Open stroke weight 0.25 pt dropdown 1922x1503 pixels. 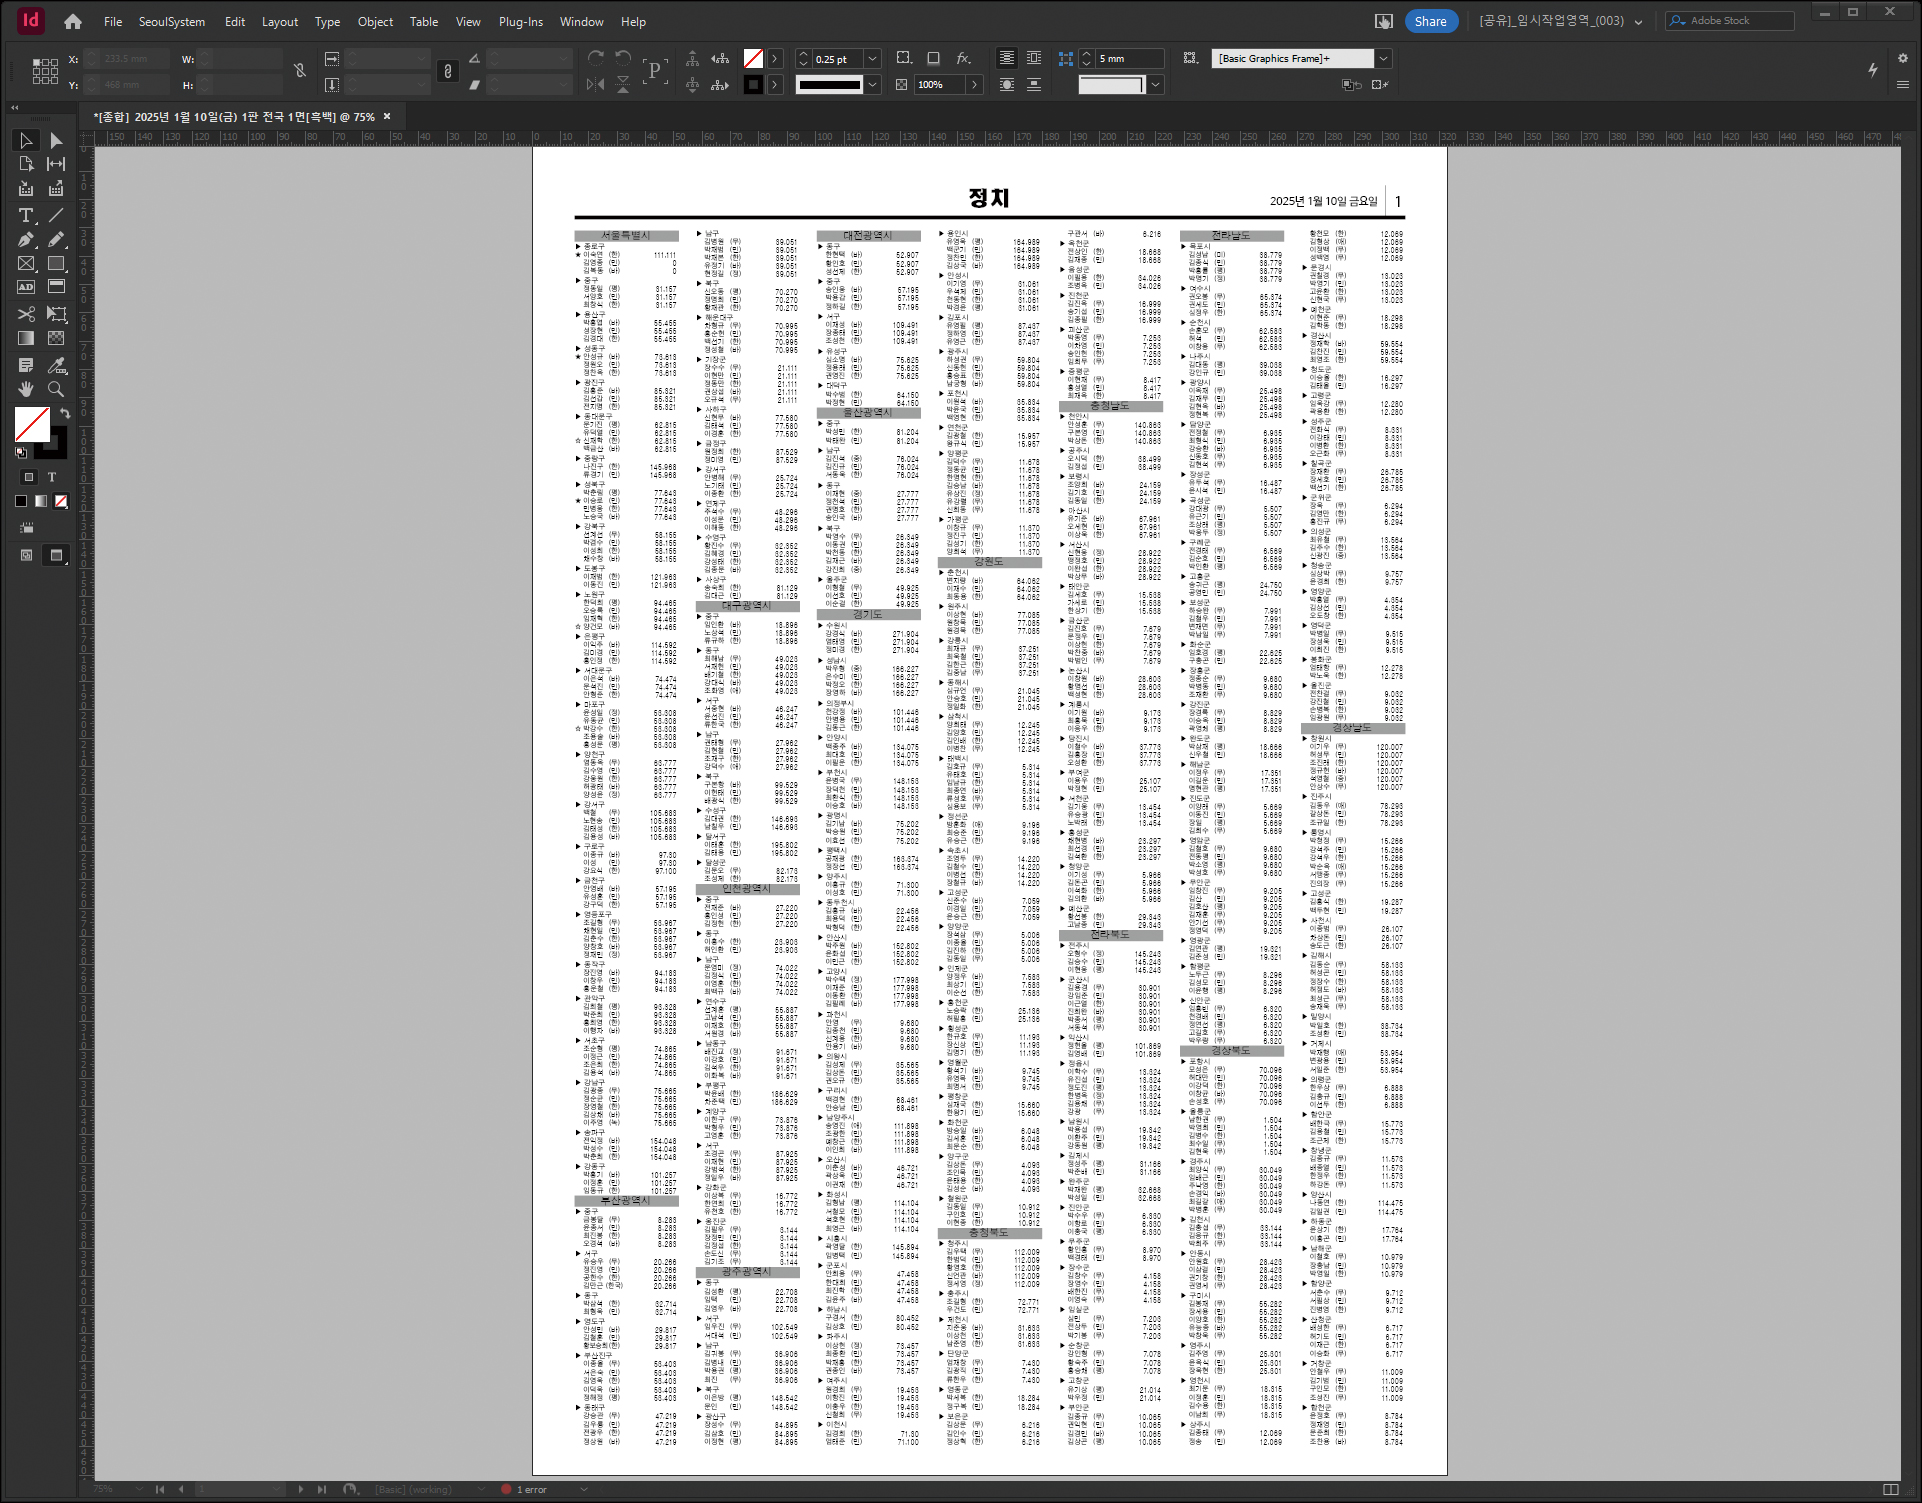[x=872, y=59]
